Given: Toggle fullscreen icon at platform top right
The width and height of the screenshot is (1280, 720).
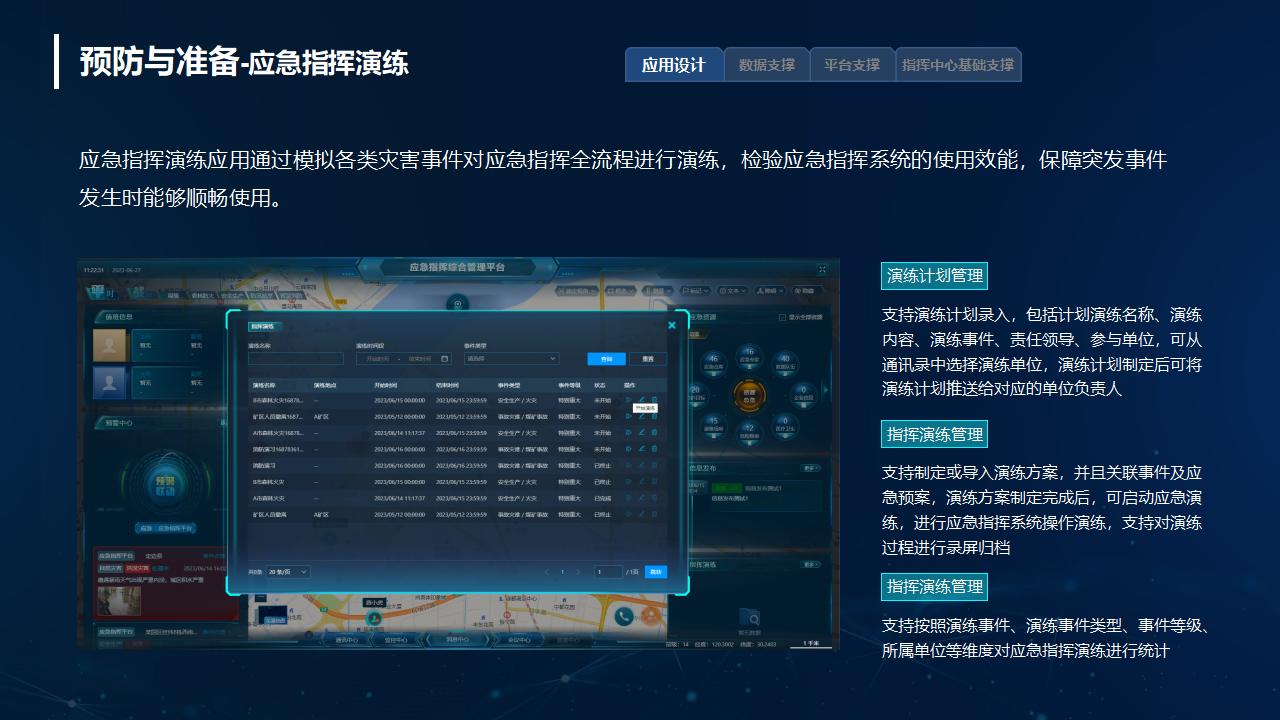Looking at the screenshot, I should [822, 269].
